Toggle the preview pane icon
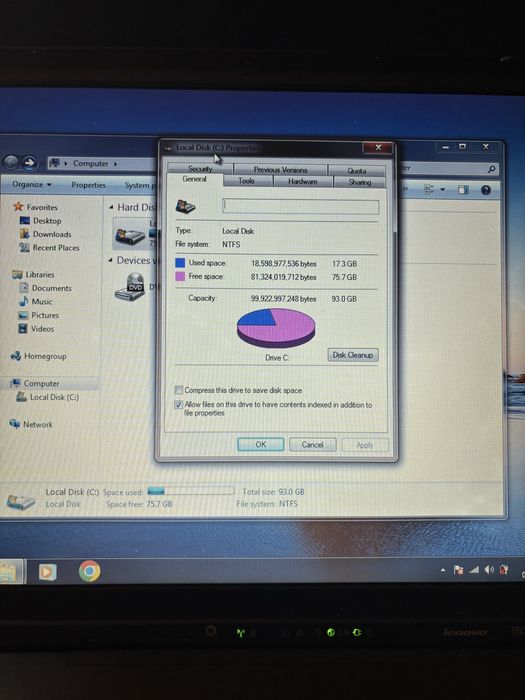Image resolution: width=525 pixels, height=700 pixels. (463, 190)
